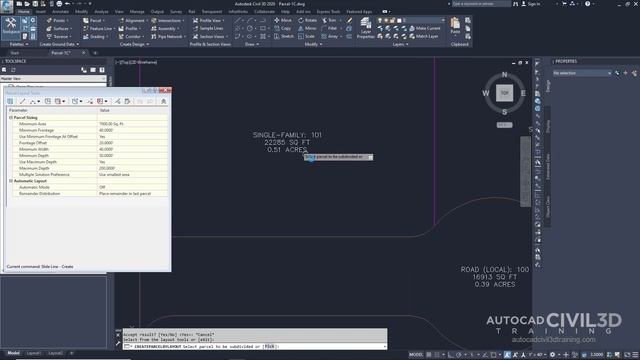
Task: Click the new drawing tab plus button
Action: tap(95, 53)
